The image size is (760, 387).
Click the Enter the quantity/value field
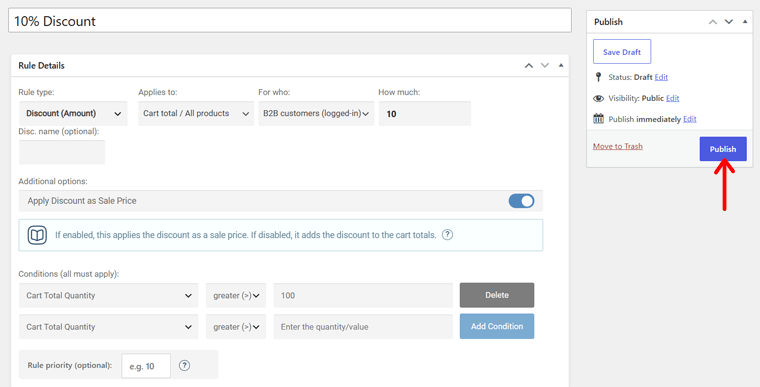point(363,327)
